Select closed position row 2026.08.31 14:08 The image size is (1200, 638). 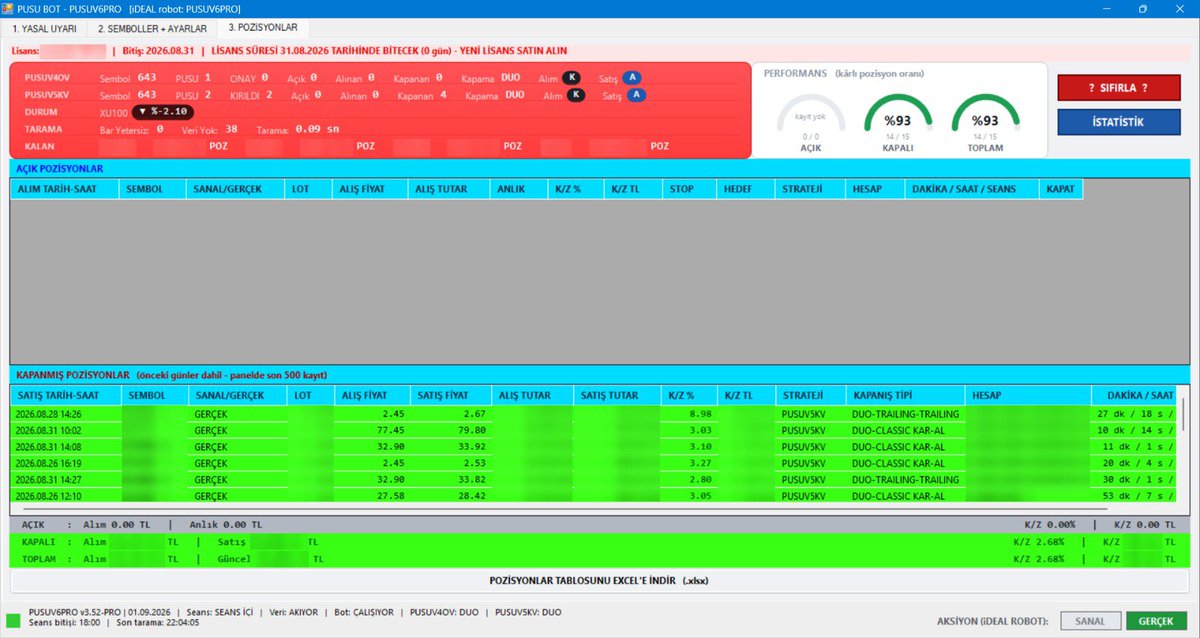pos(594,446)
